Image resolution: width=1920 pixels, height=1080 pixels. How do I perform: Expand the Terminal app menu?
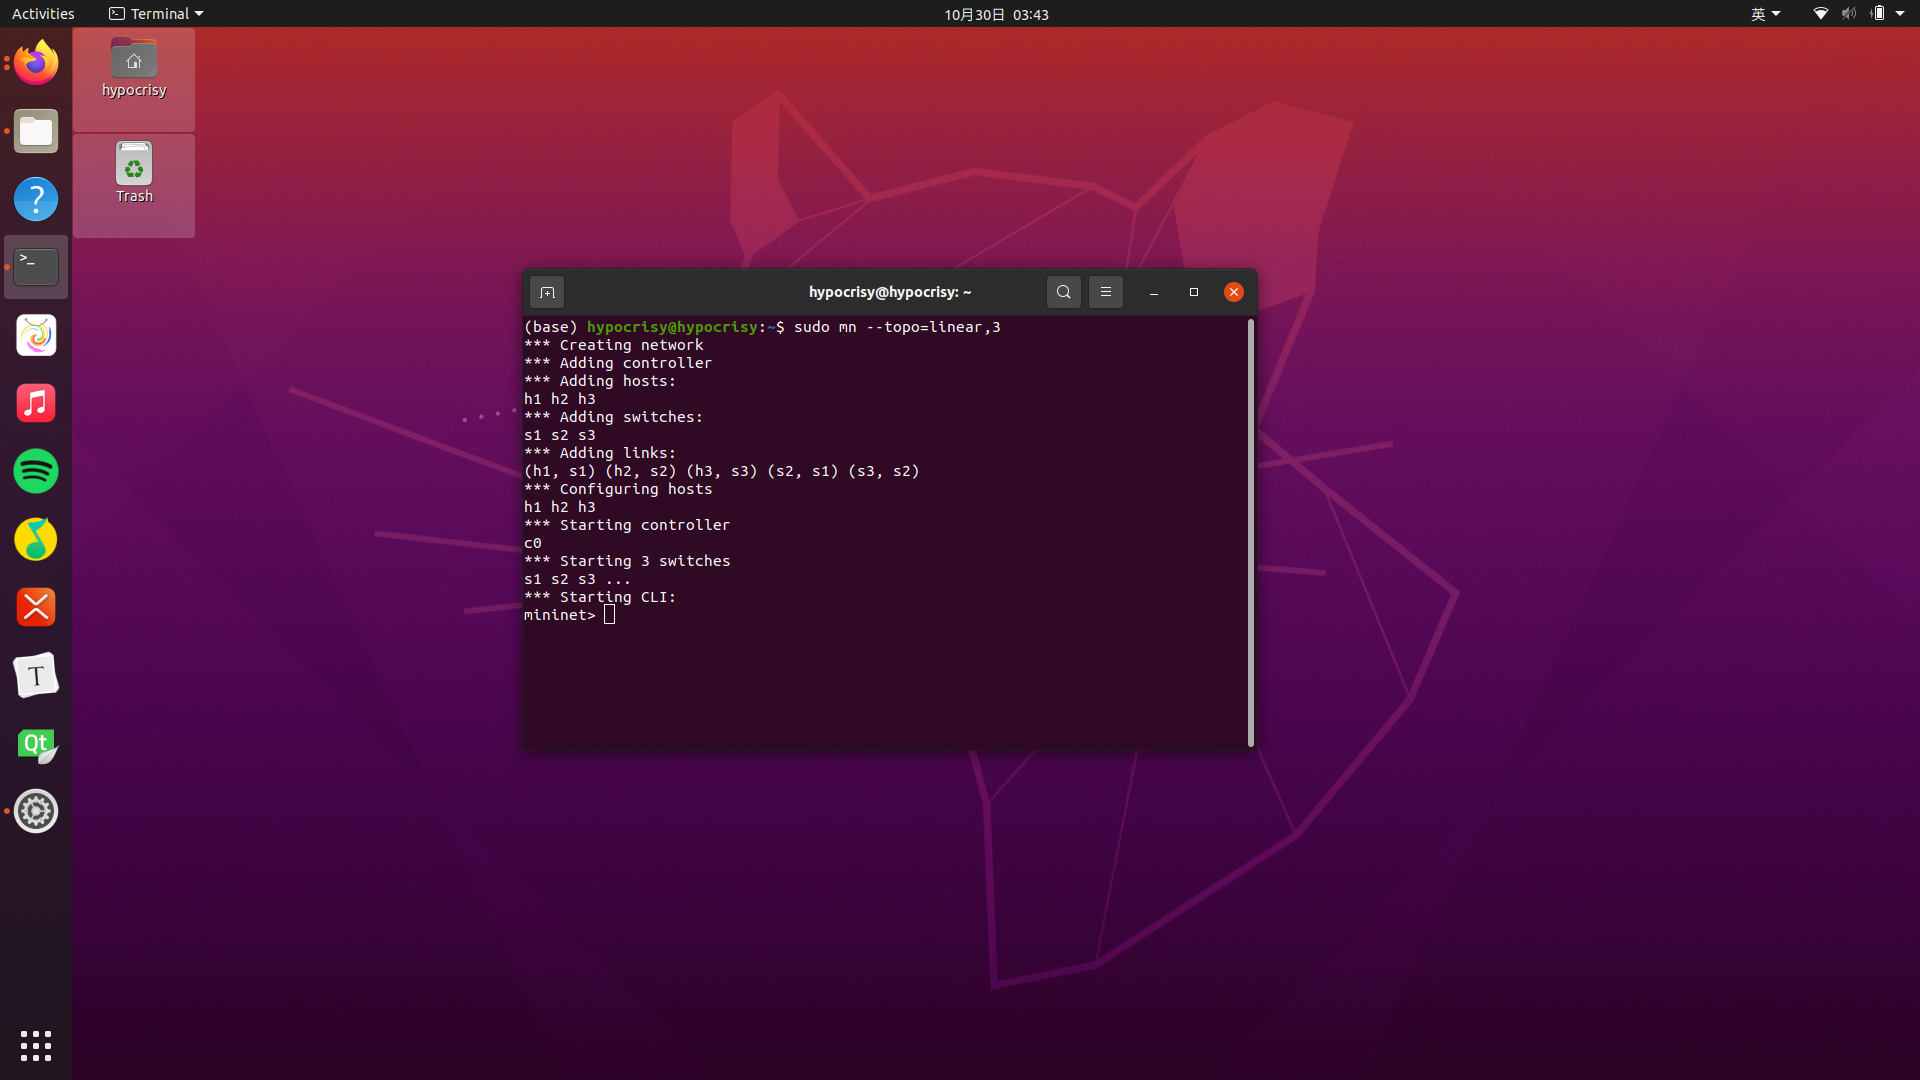(x=156, y=14)
